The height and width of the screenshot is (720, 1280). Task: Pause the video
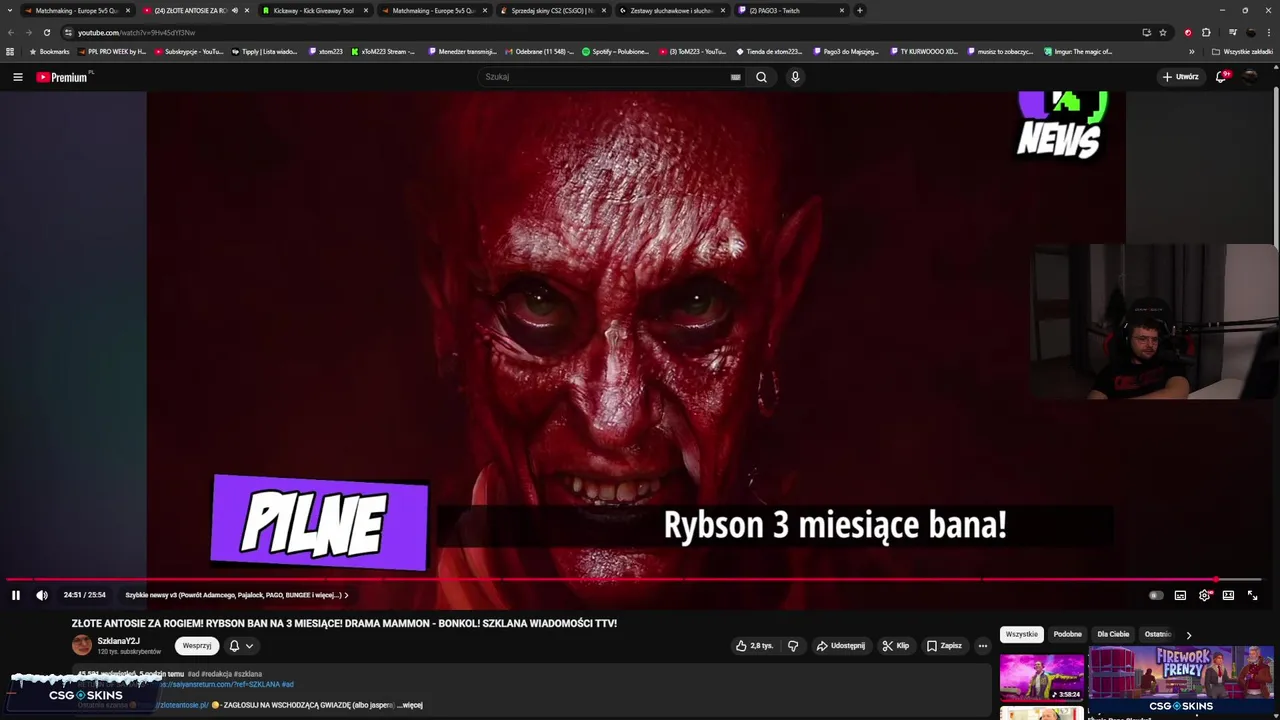(16, 595)
